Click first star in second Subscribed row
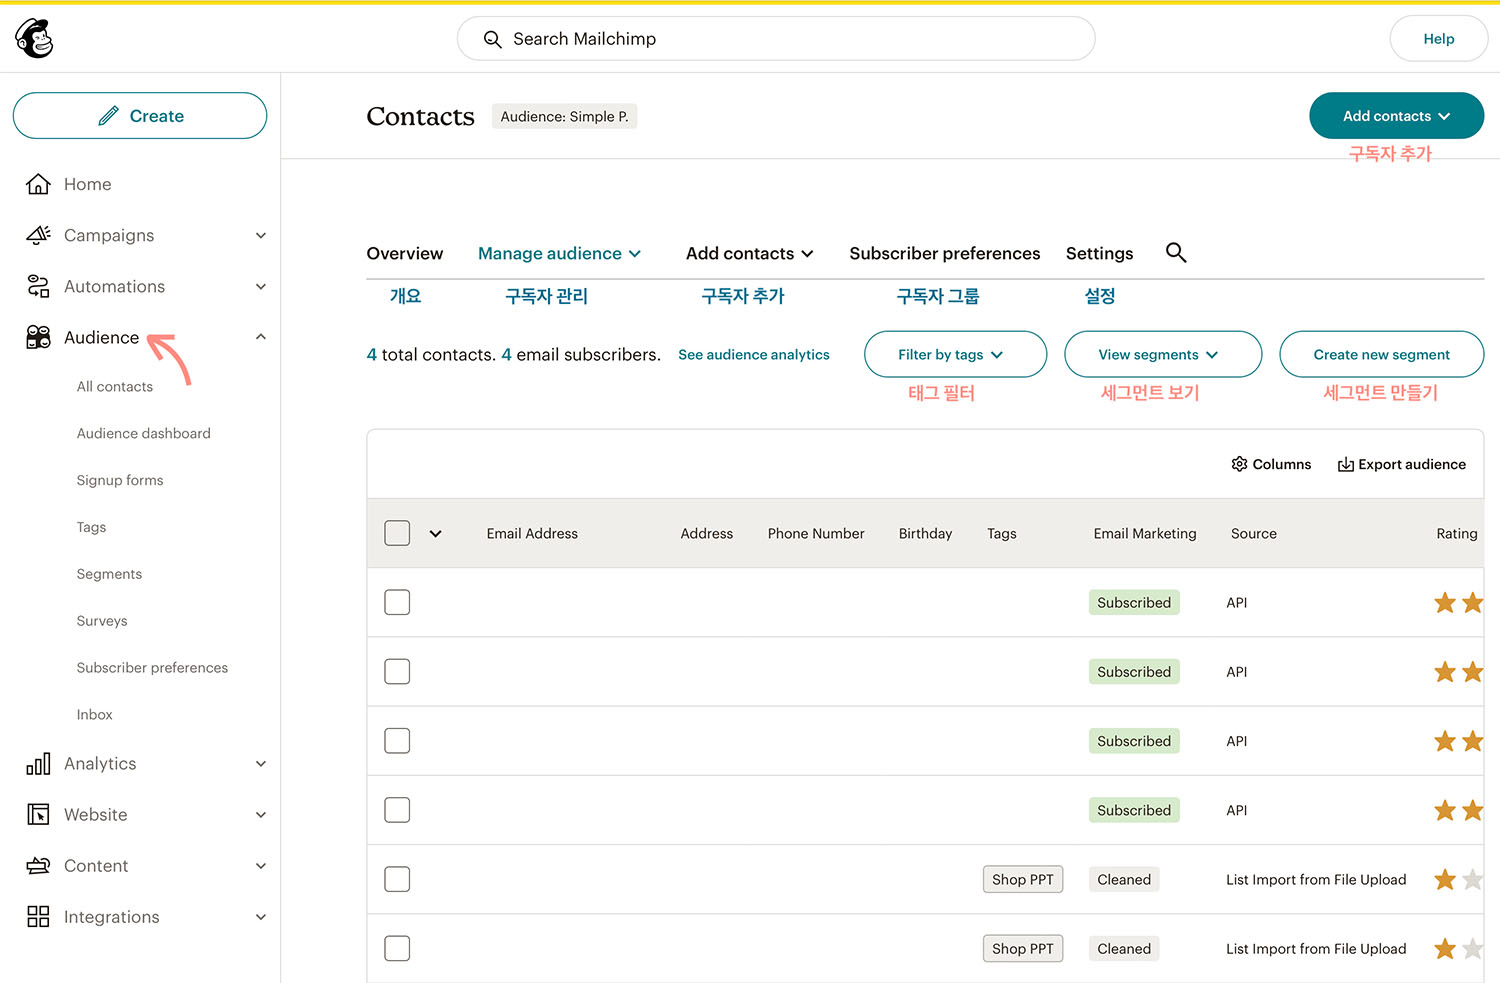1500x983 pixels. click(x=1444, y=672)
